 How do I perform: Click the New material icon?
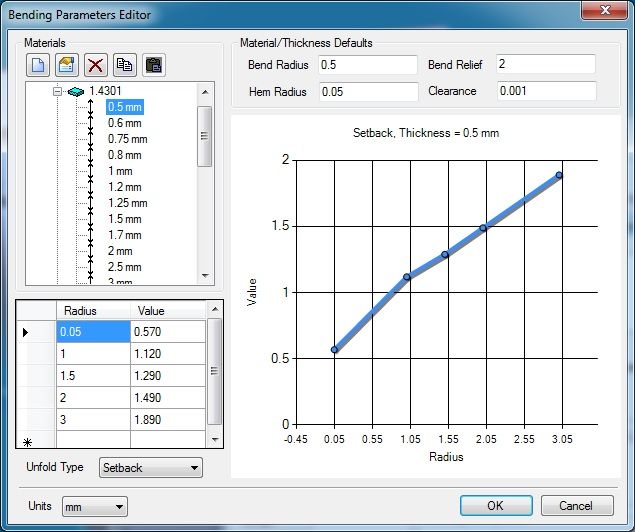click(38, 66)
